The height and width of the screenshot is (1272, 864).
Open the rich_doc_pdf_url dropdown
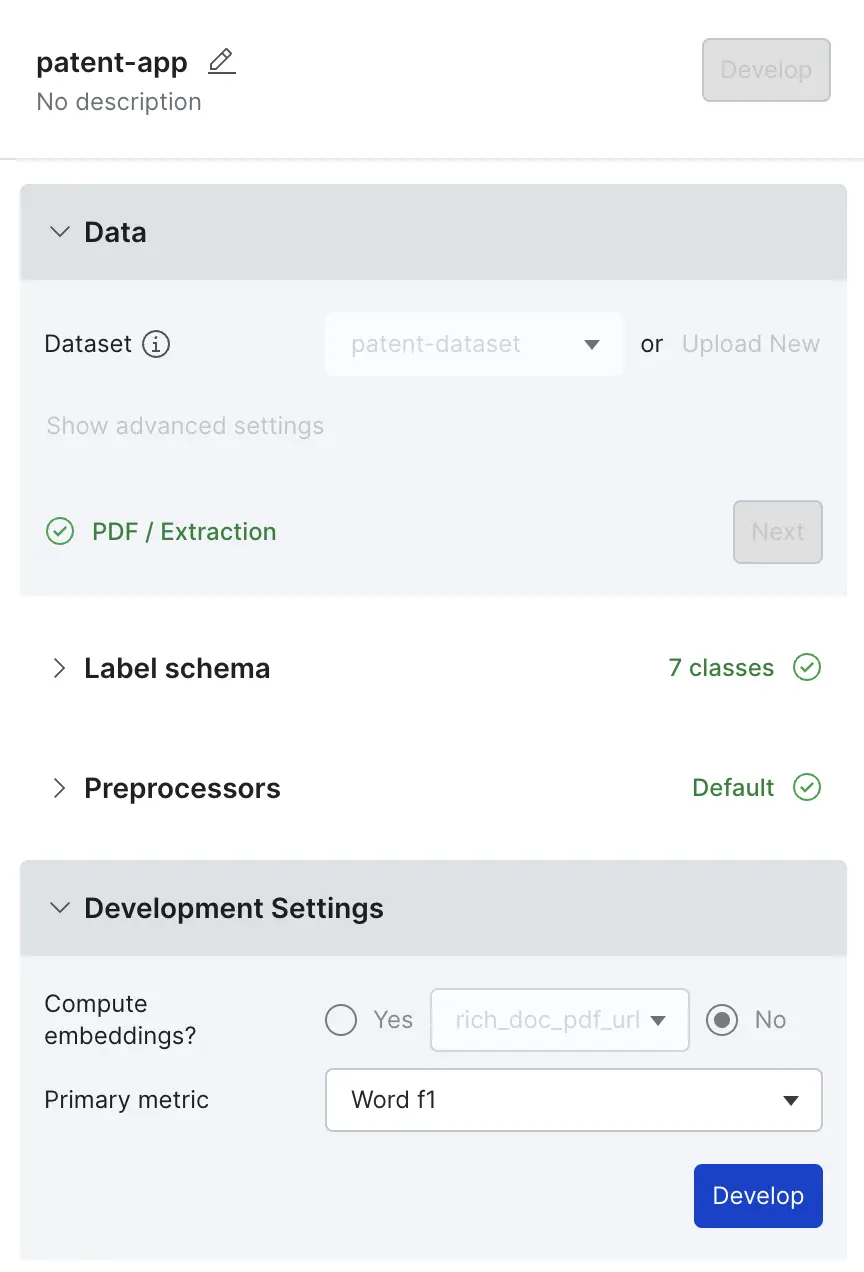560,1020
